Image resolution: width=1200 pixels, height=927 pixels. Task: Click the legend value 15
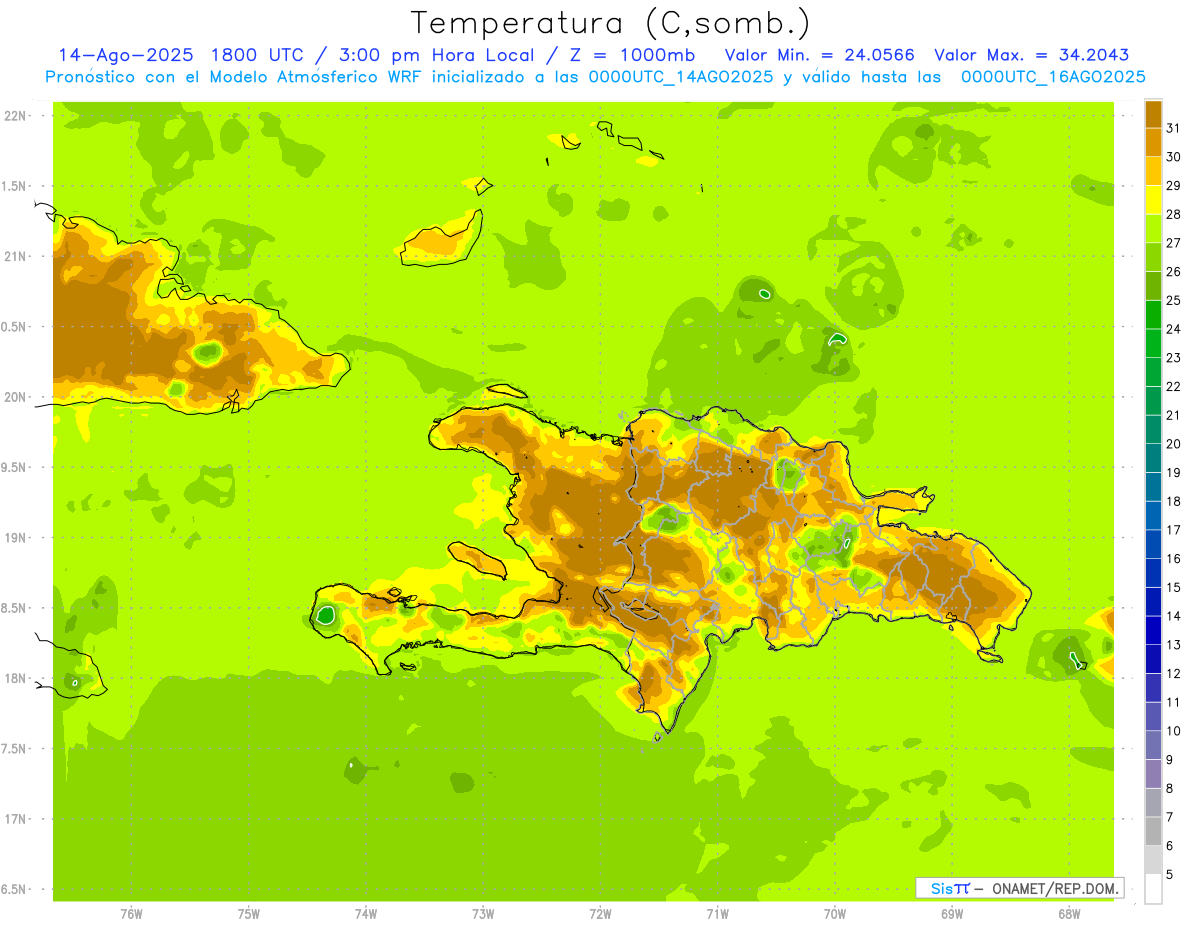pyautogui.click(x=1173, y=587)
